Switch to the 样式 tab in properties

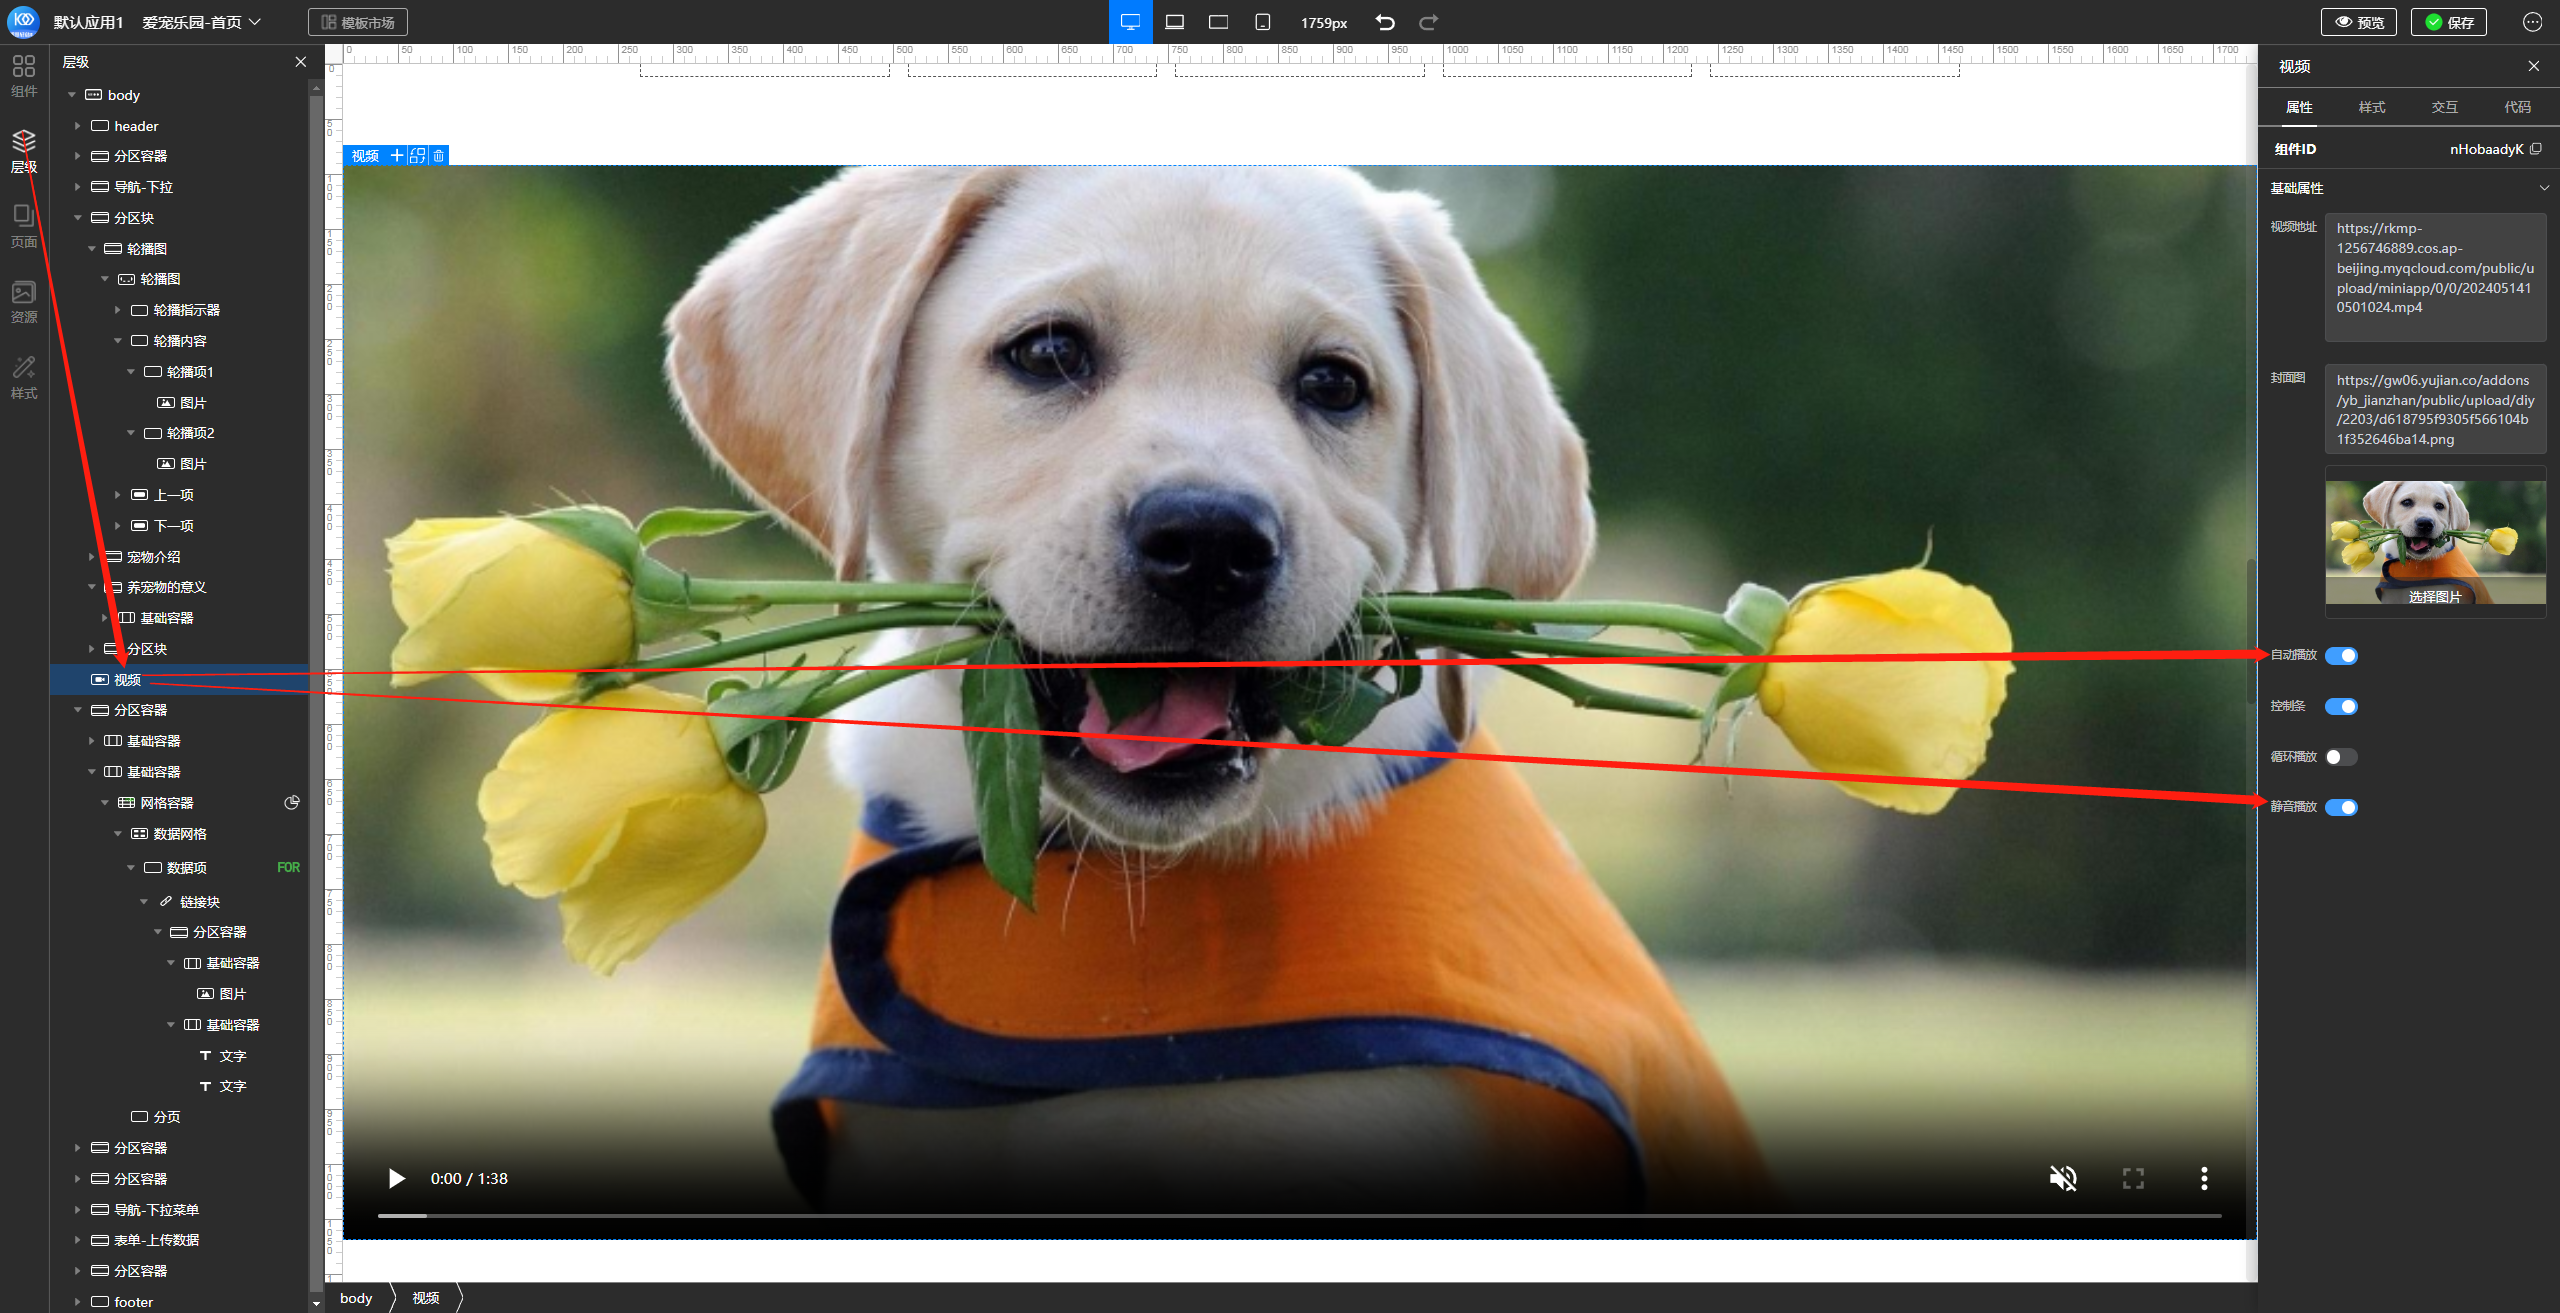coord(2372,107)
